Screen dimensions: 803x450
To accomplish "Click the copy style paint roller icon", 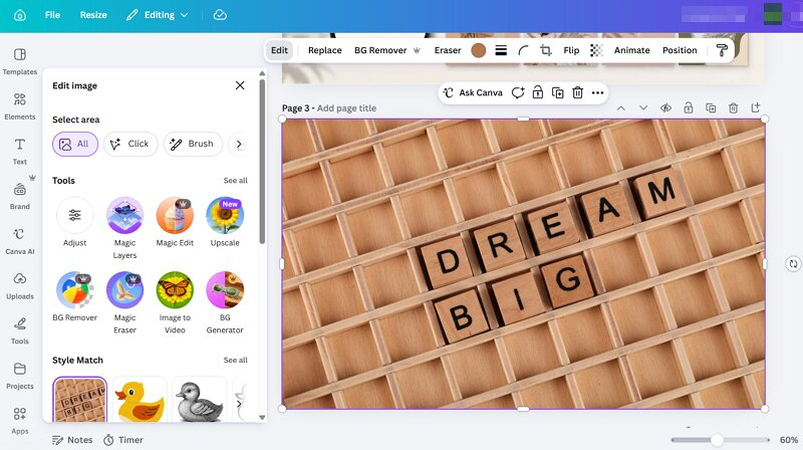I will [722, 50].
